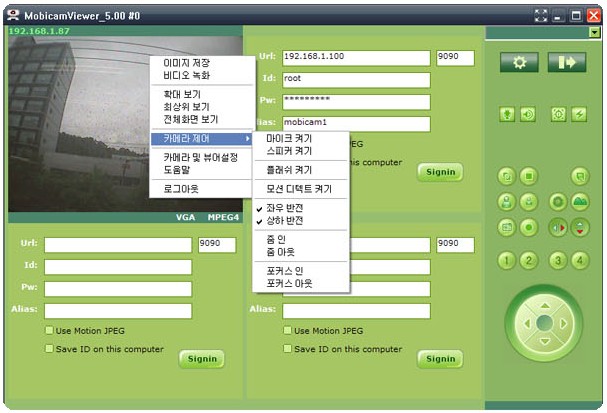Click the down arrow on the PTZ dial
The height and width of the screenshot is (413, 607).
[x=545, y=341]
